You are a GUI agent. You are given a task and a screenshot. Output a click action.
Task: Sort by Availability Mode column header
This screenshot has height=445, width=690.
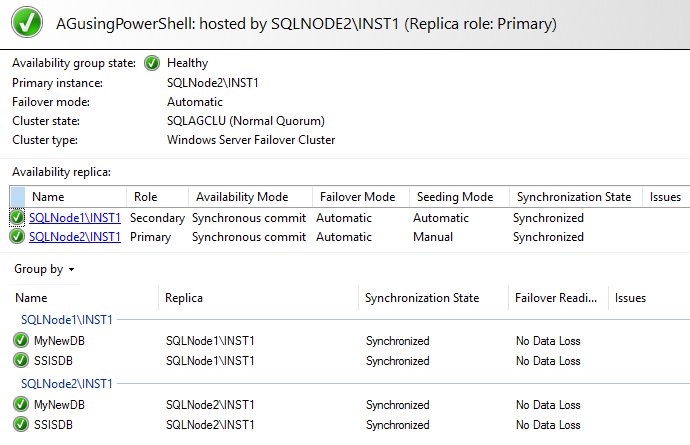[242, 197]
